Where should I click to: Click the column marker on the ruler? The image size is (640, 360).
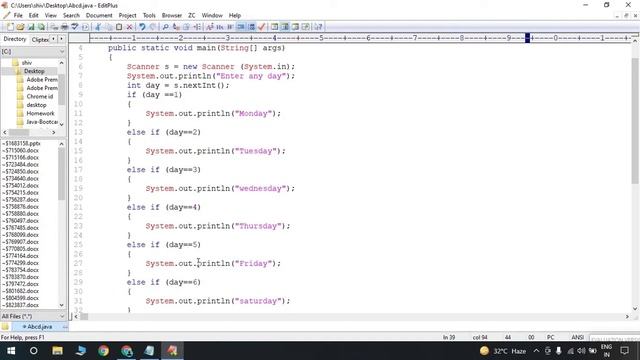[x=527, y=38]
